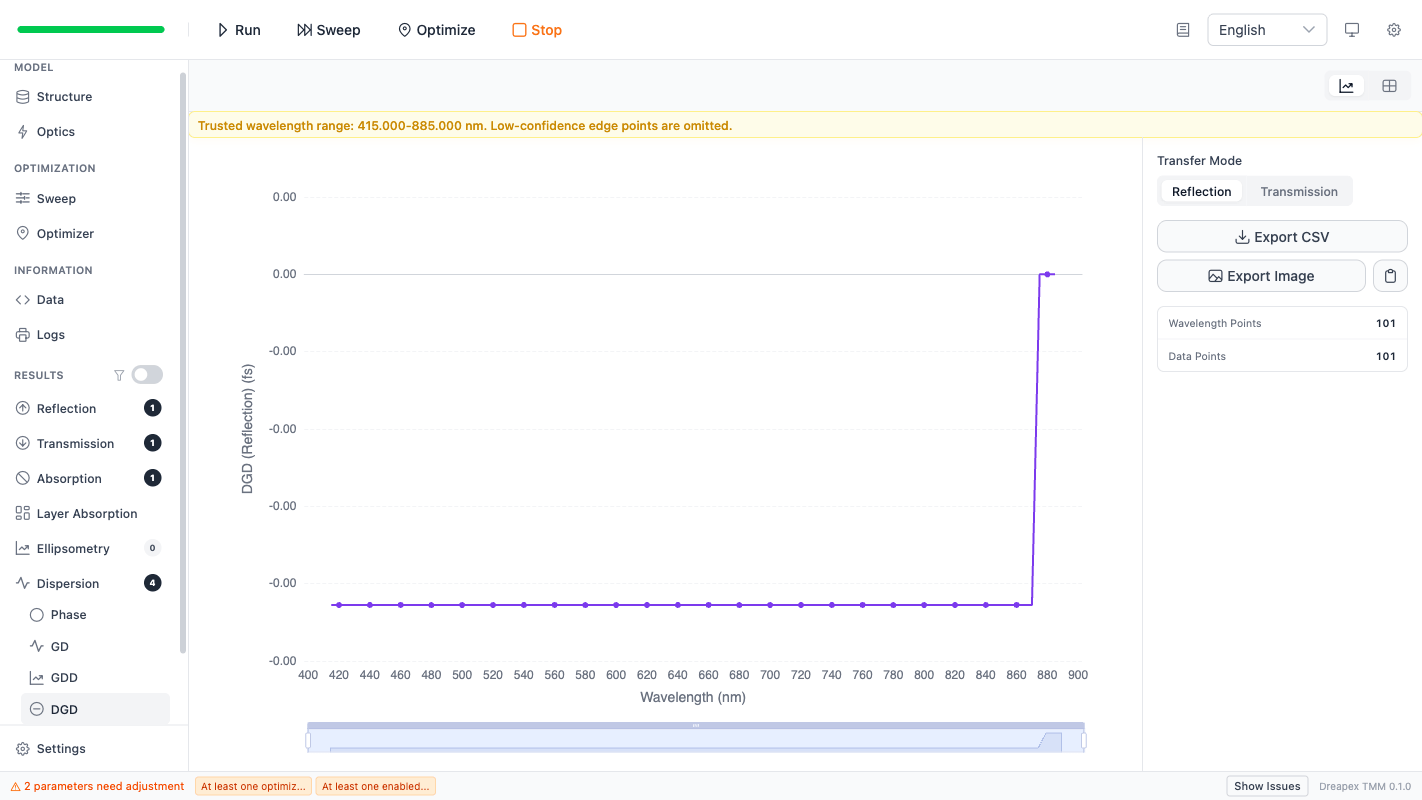Keep Reflection mode selected
This screenshot has height=800, width=1422.
pos(1201,191)
